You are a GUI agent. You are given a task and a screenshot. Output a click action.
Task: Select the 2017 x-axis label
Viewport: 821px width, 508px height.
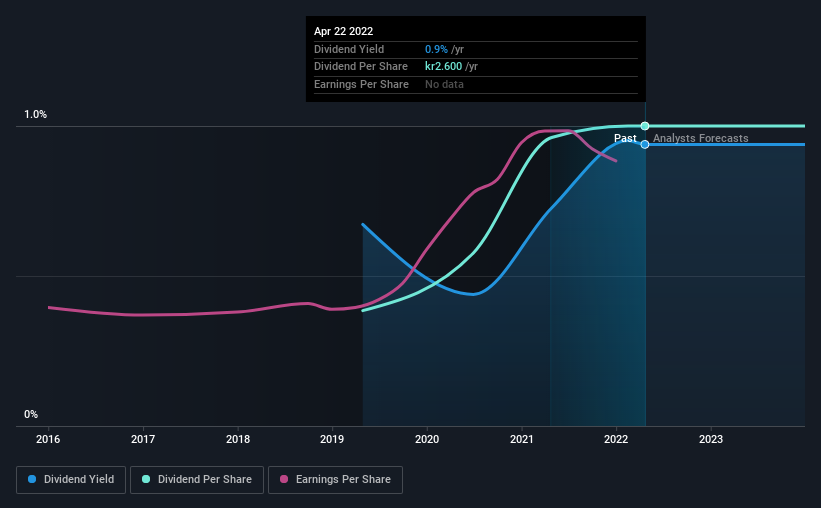tap(143, 439)
